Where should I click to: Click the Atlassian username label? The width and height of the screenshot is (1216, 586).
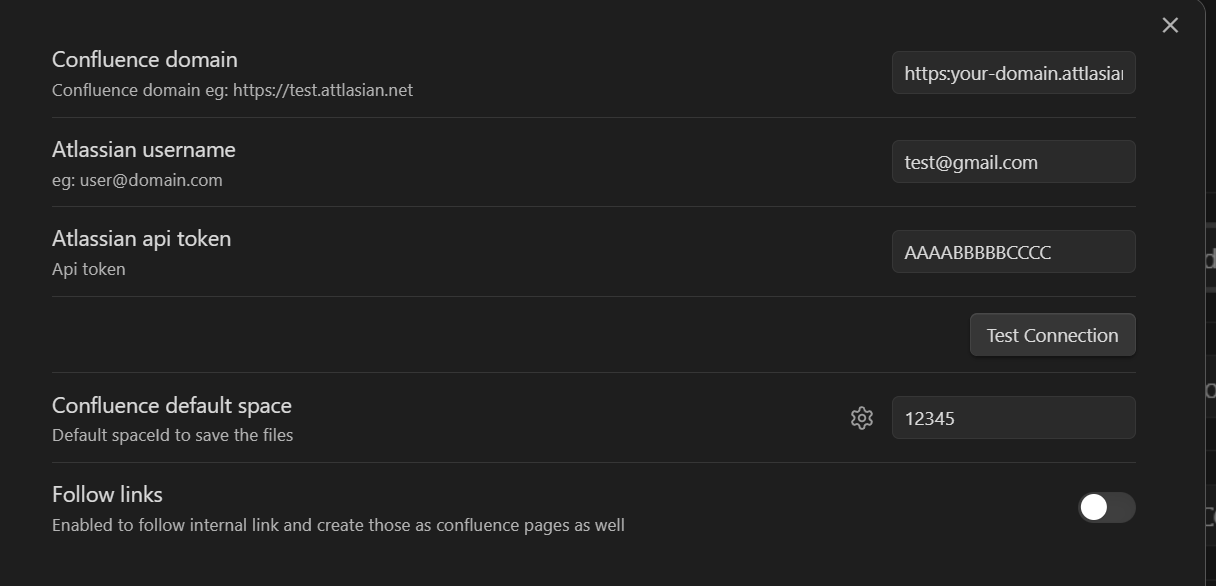pyautogui.click(x=144, y=150)
